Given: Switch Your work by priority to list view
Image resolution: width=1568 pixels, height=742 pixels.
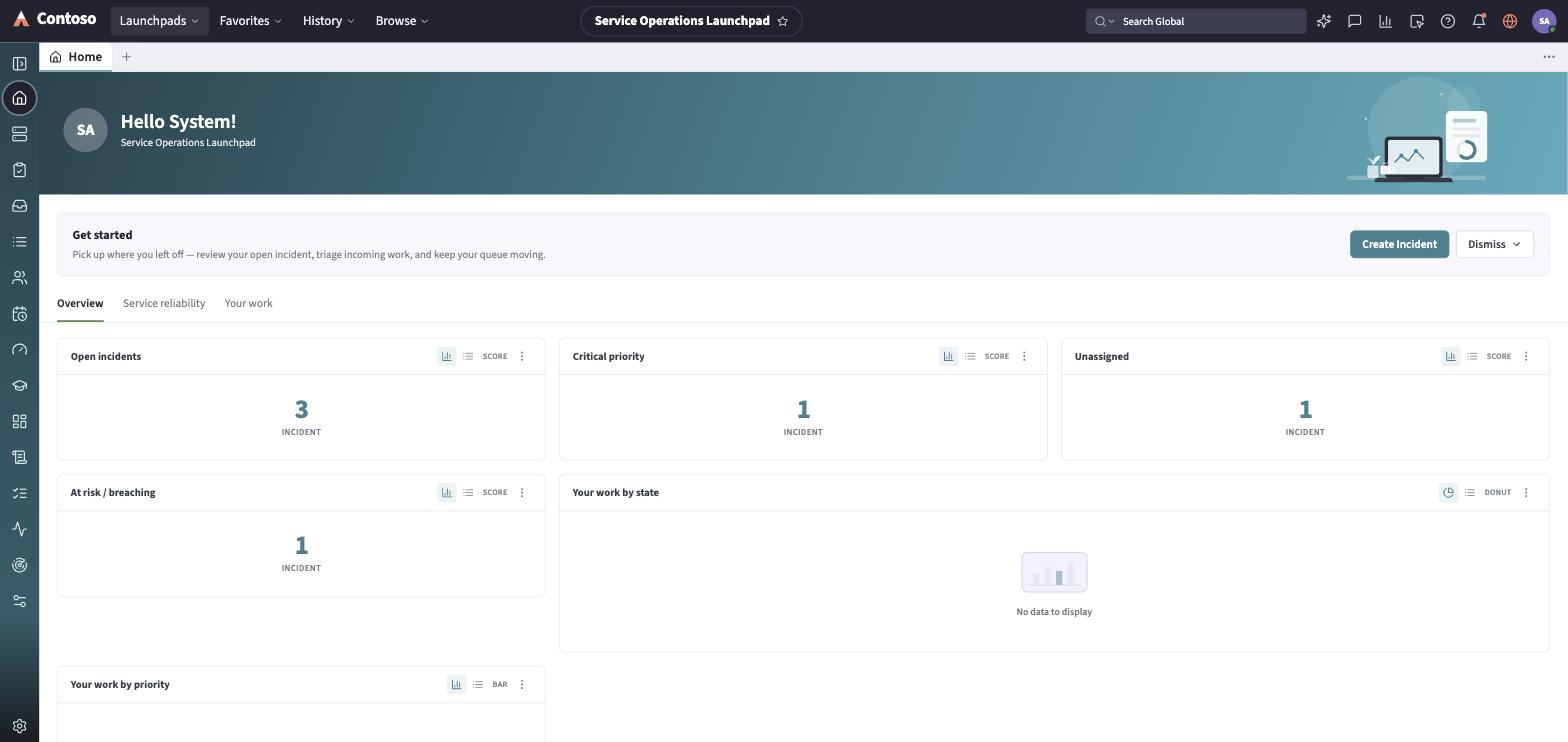Looking at the screenshot, I should (478, 684).
